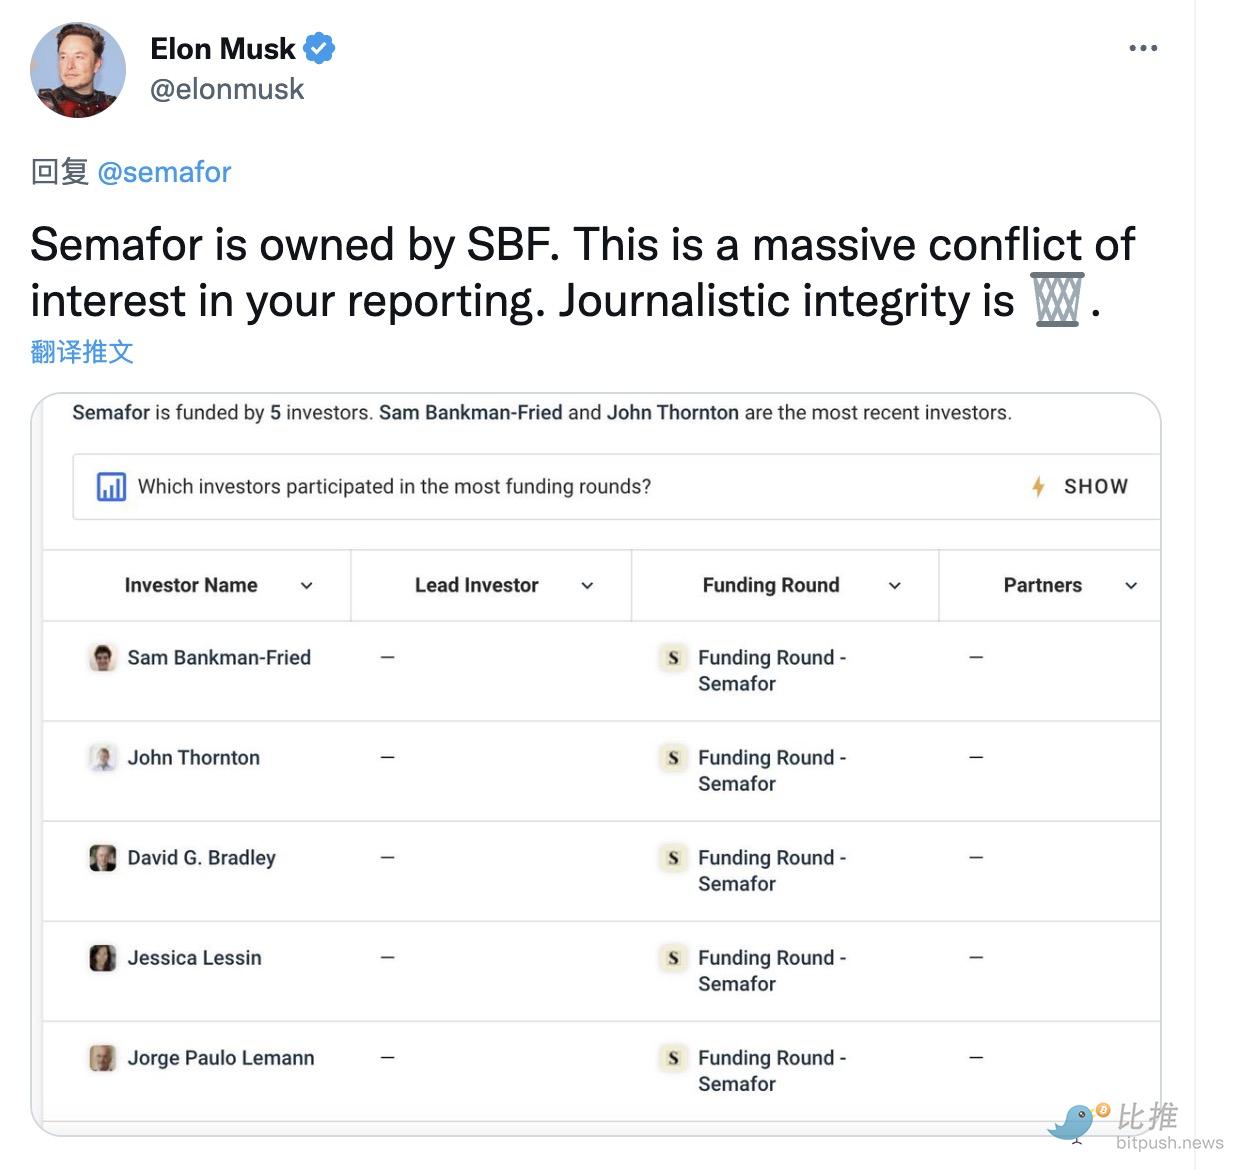Screen dimensions: 1244x1170
Task: Click the Elon Musk display name
Action: point(222,48)
